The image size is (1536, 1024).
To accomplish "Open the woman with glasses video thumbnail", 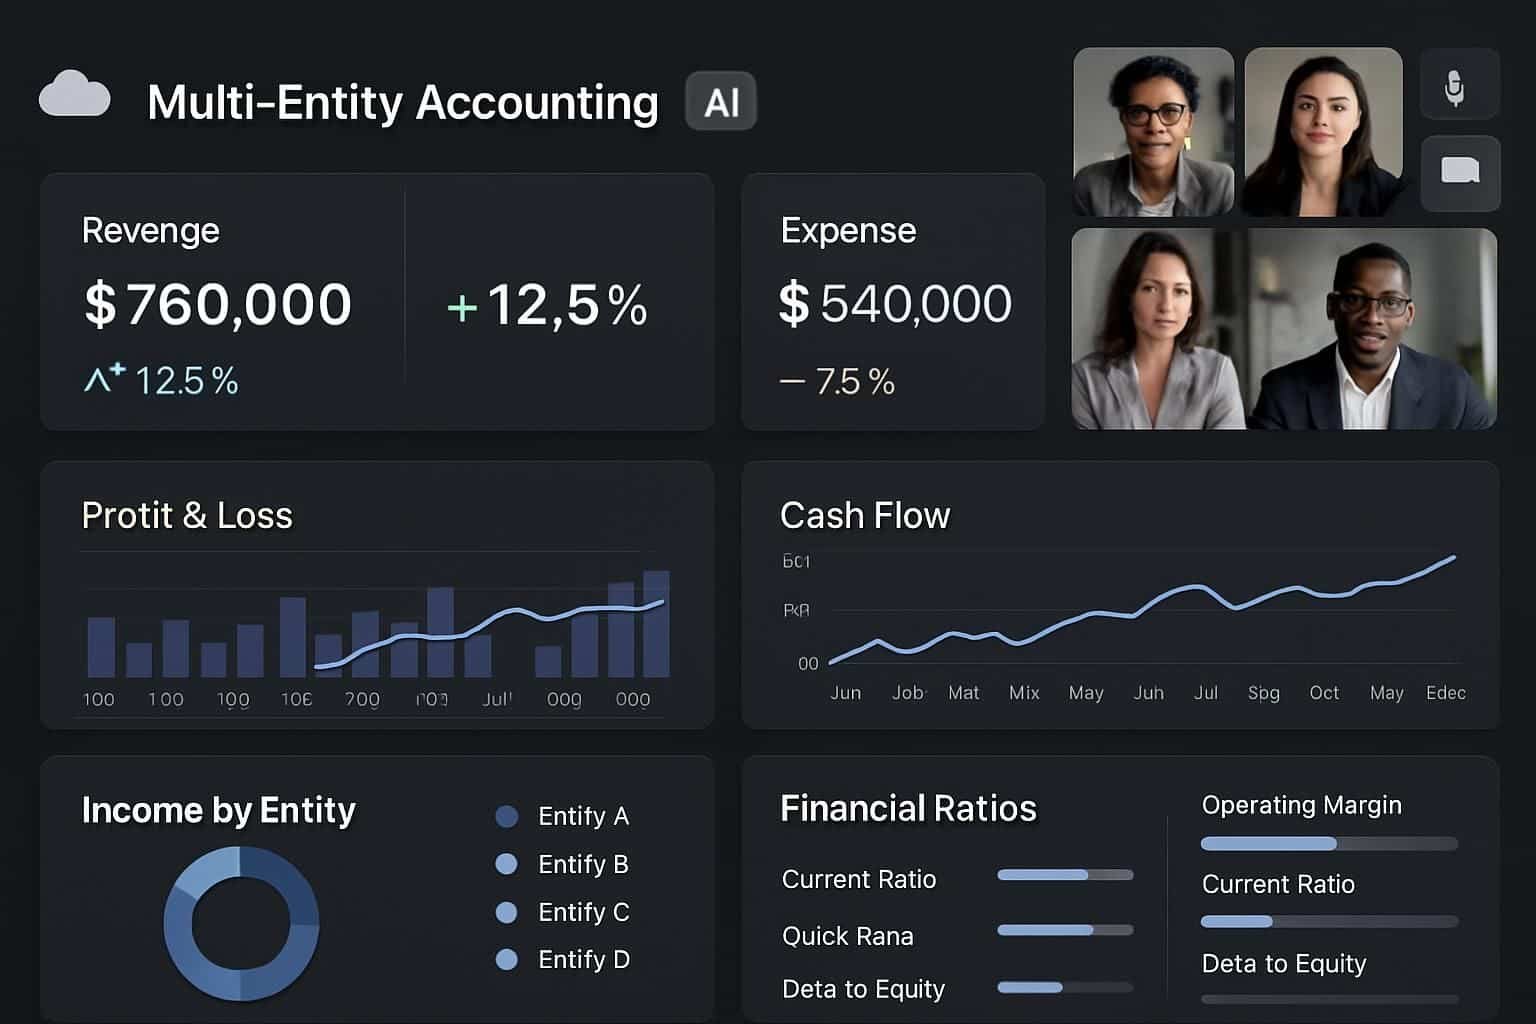I will click(x=1153, y=131).
